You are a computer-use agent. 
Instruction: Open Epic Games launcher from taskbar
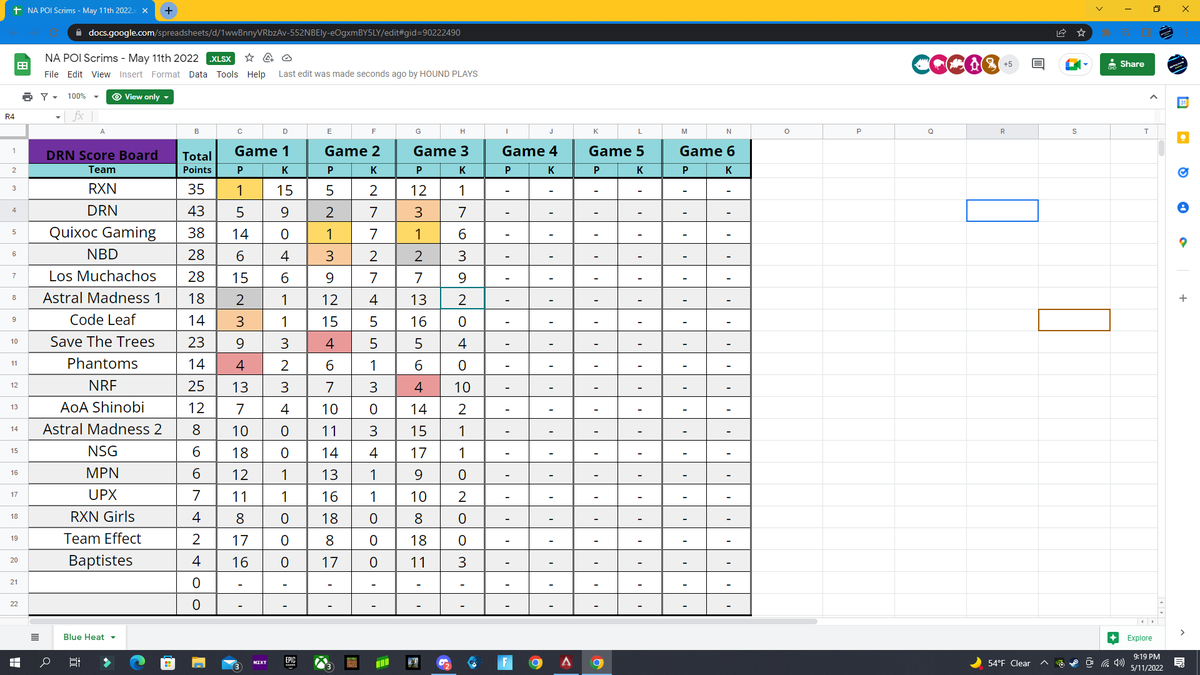tap(290, 662)
